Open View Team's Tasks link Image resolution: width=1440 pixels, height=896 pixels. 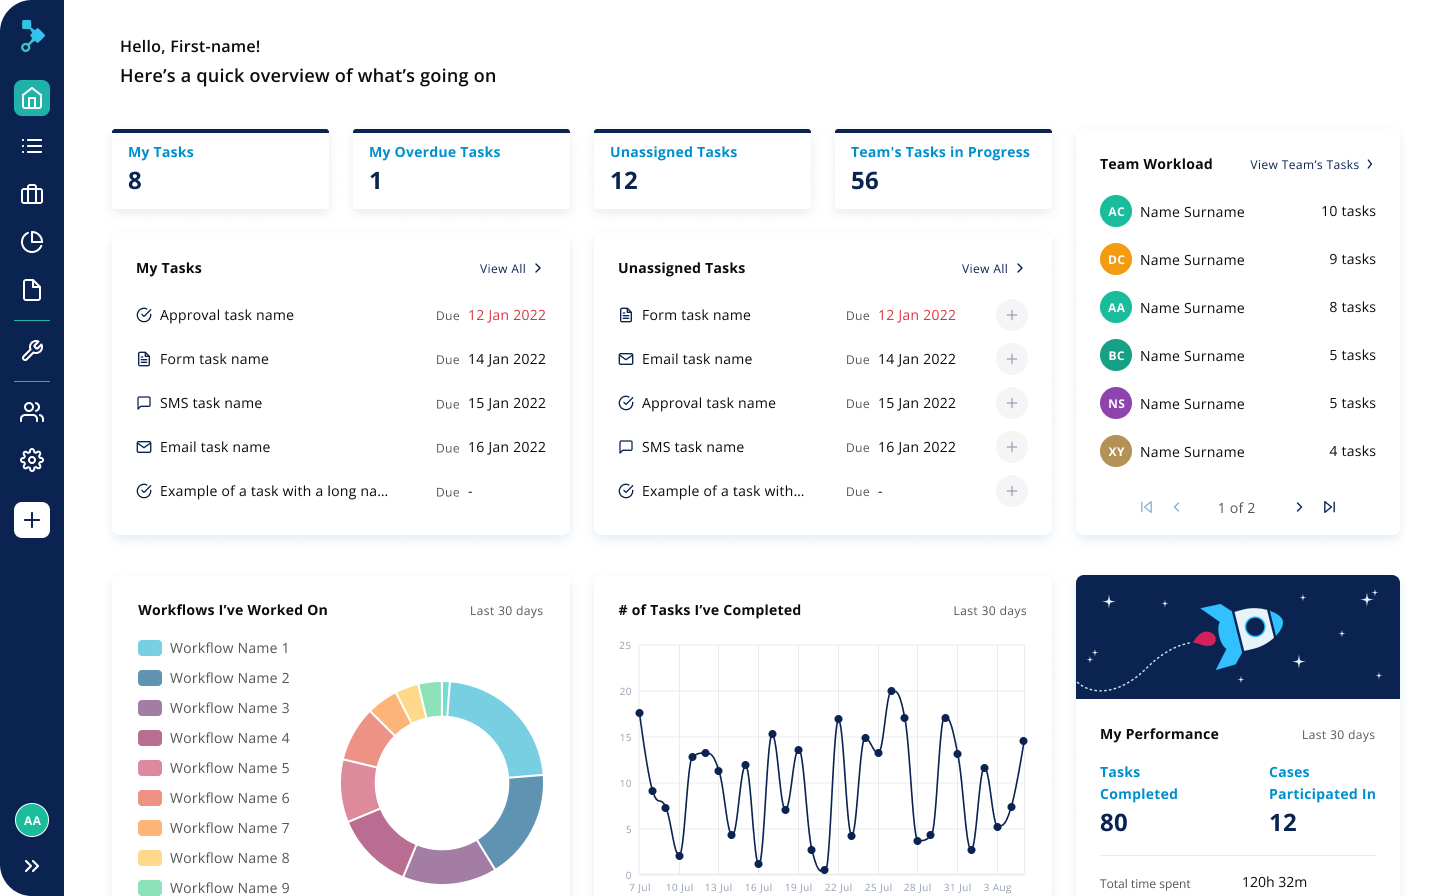point(1311,165)
